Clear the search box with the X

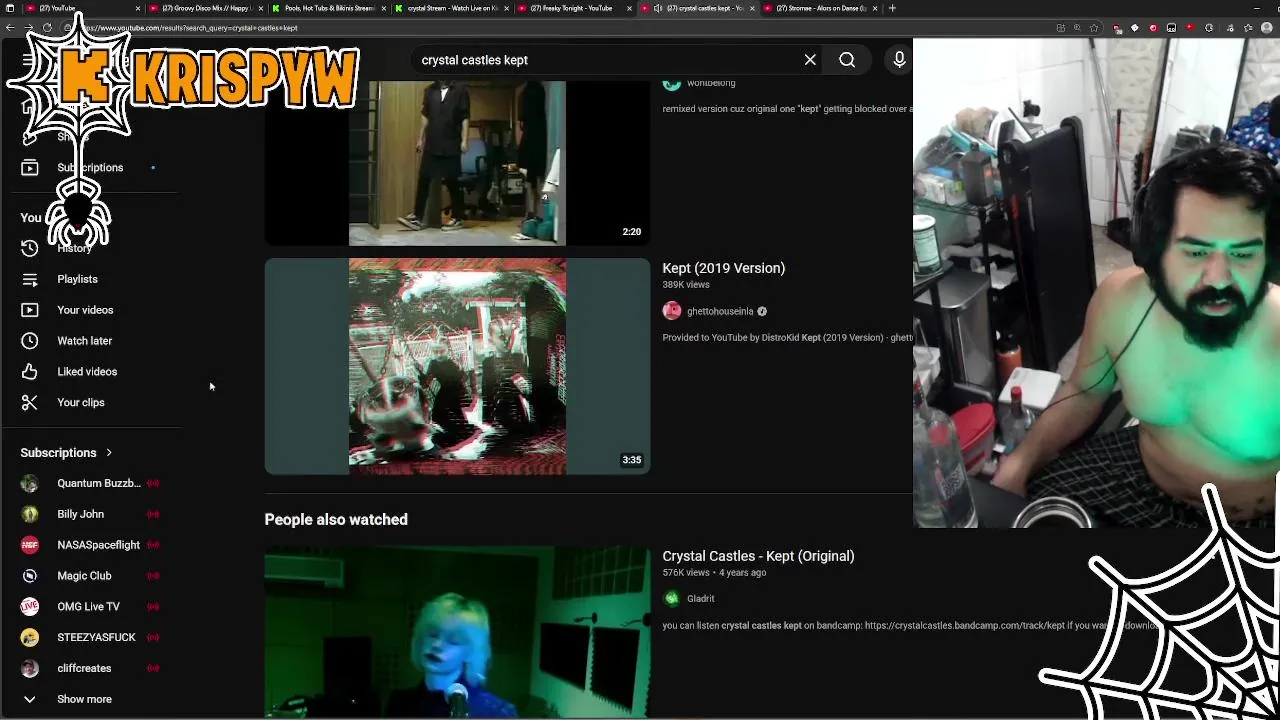[x=810, y=60]
